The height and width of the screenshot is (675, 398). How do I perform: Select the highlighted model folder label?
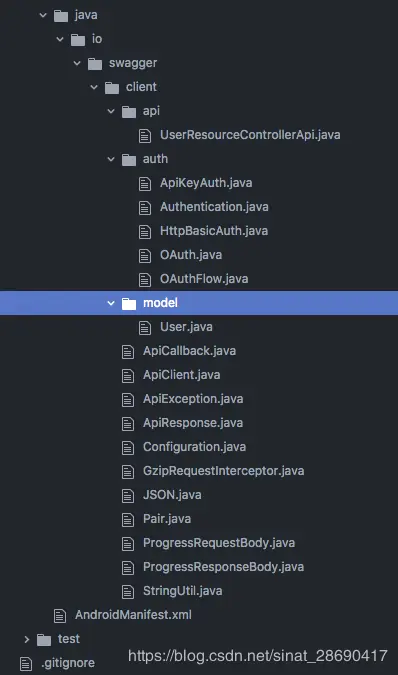click(160, 303)
